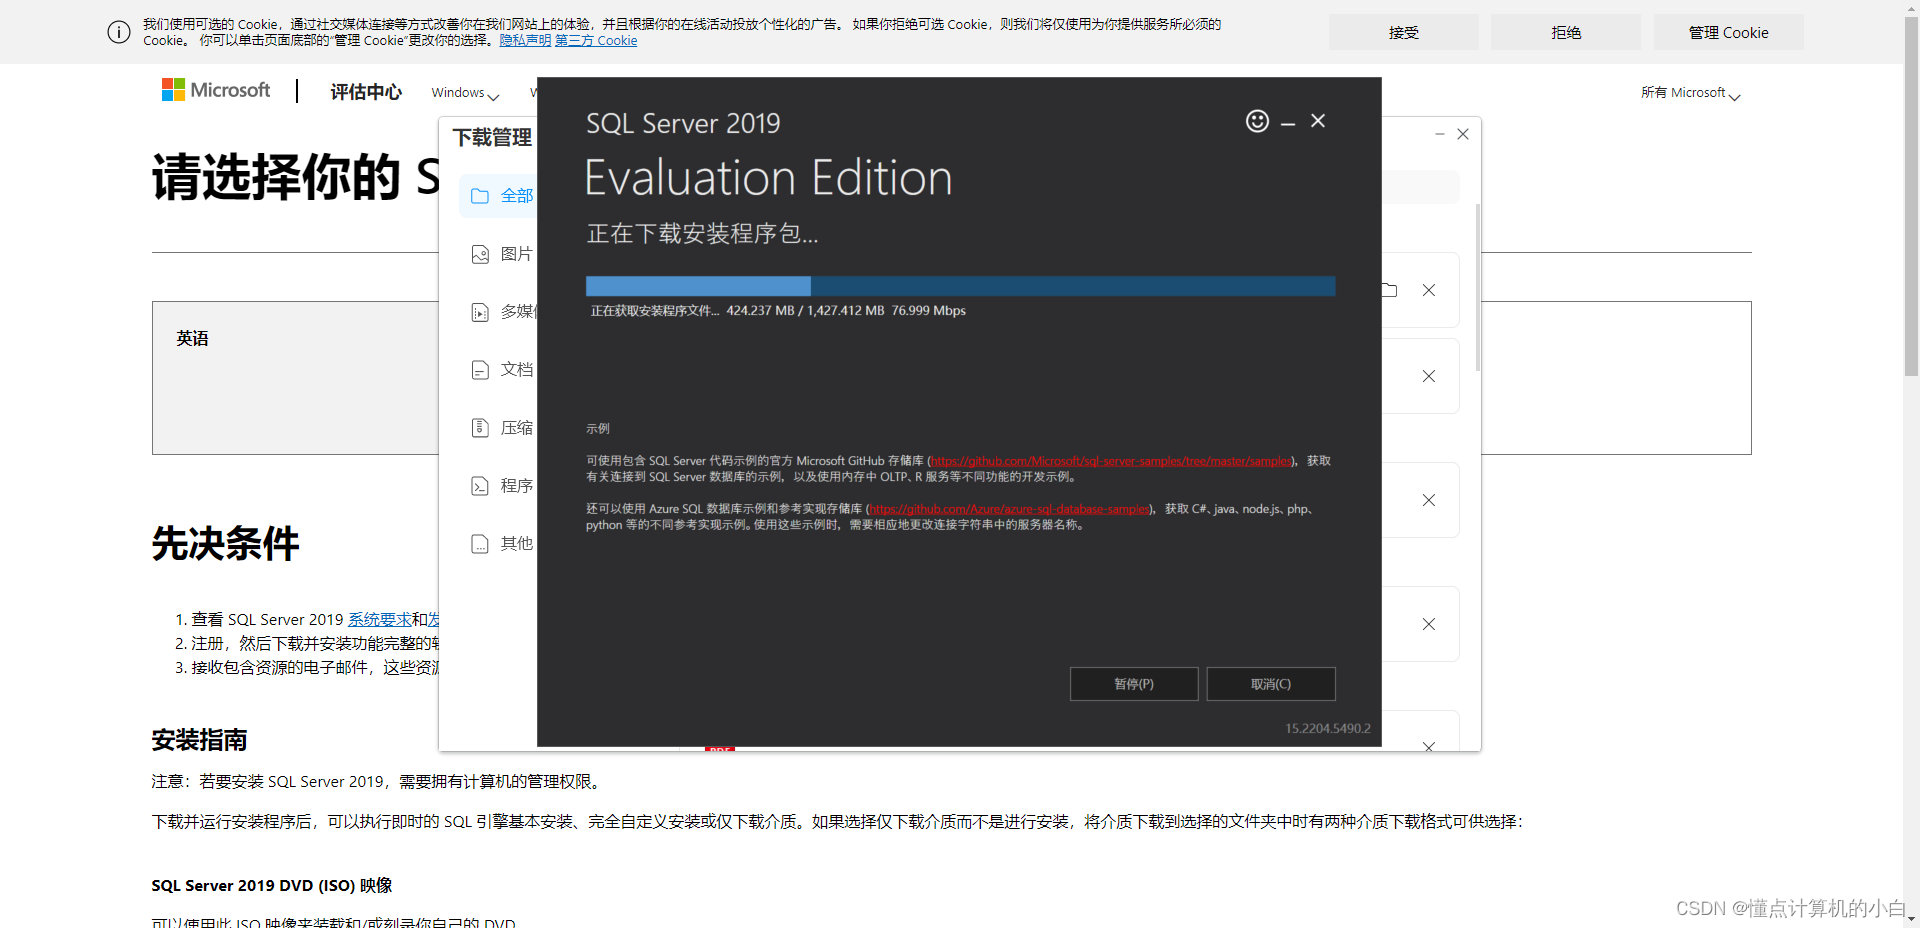
Task: Click the download manager list scrollbar
Action: click(1478, 287)
